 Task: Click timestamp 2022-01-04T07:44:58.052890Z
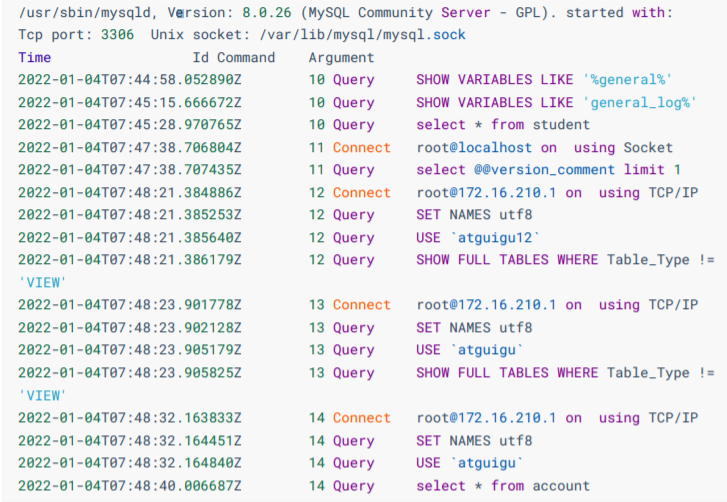[x=130, y=80]
